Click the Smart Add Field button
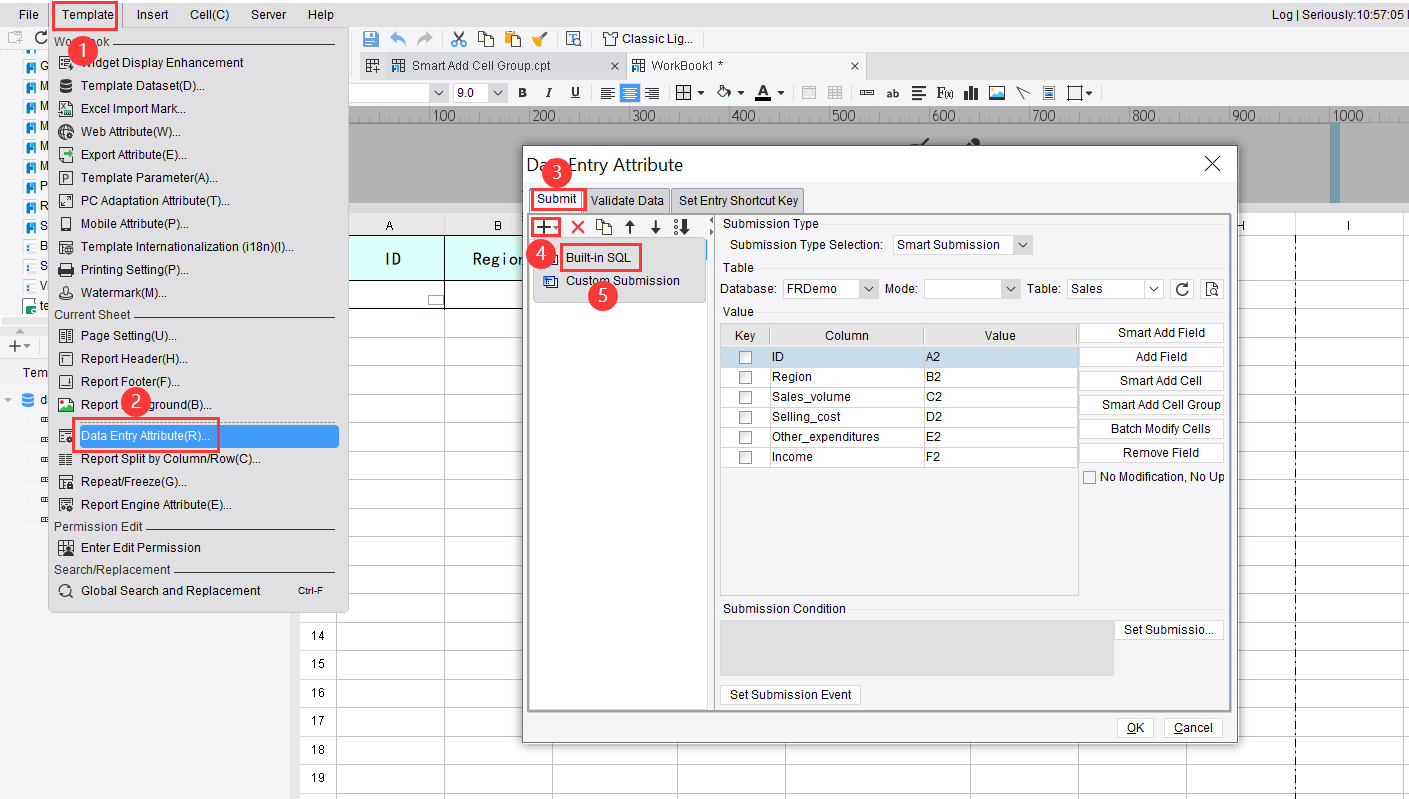The width and height of the screenshot is (1409, 799). 1150,332
